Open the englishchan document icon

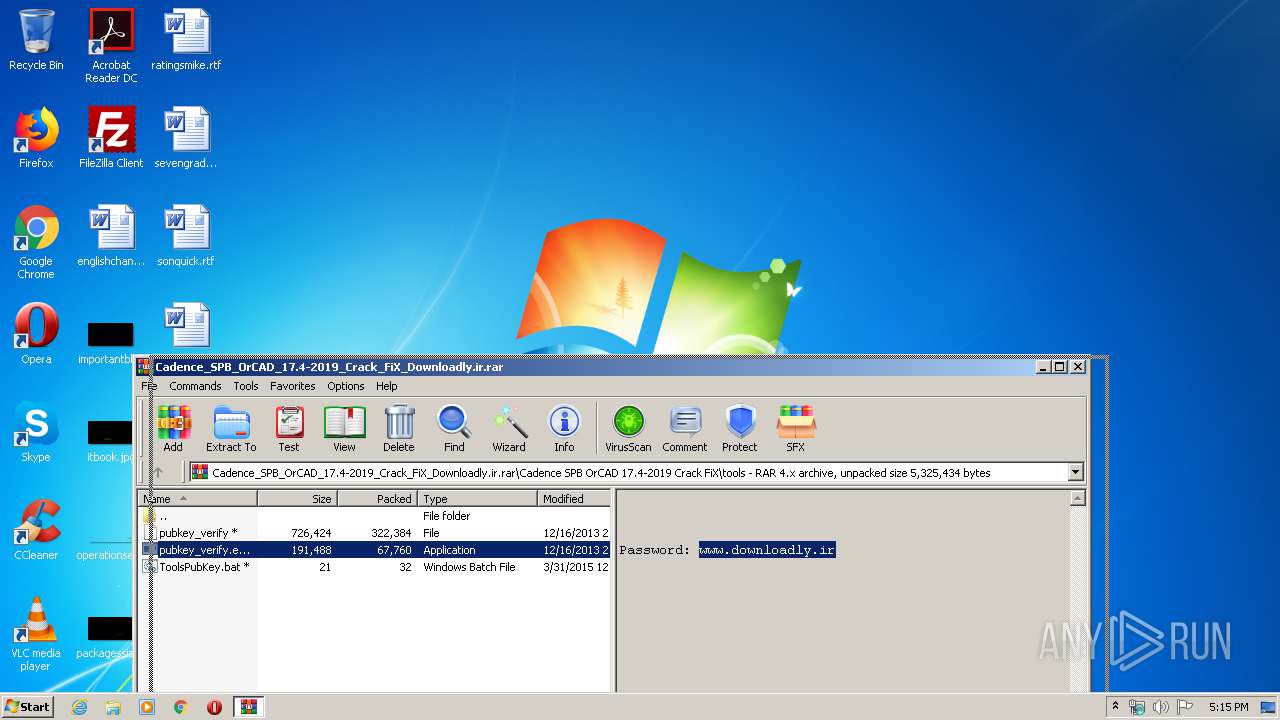pyautogui.click(x=111, y=236)
